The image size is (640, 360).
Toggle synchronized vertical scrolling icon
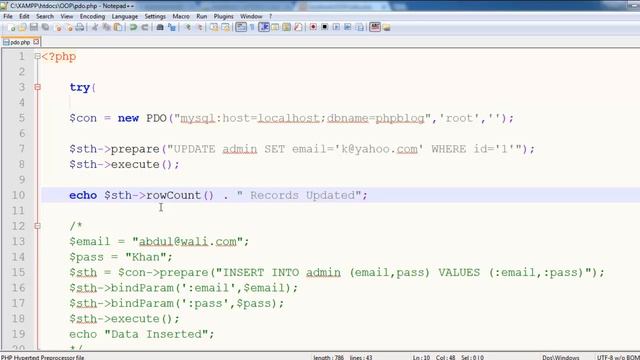pos(214,27)
